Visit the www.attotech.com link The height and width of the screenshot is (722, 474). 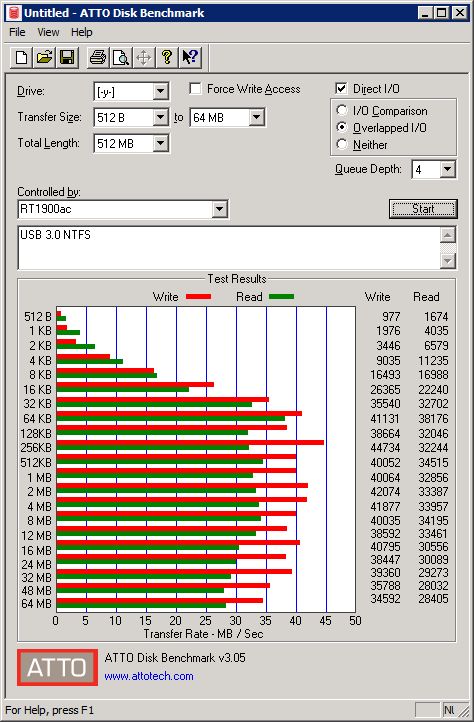pyautogui.click(x=149, y=676)
